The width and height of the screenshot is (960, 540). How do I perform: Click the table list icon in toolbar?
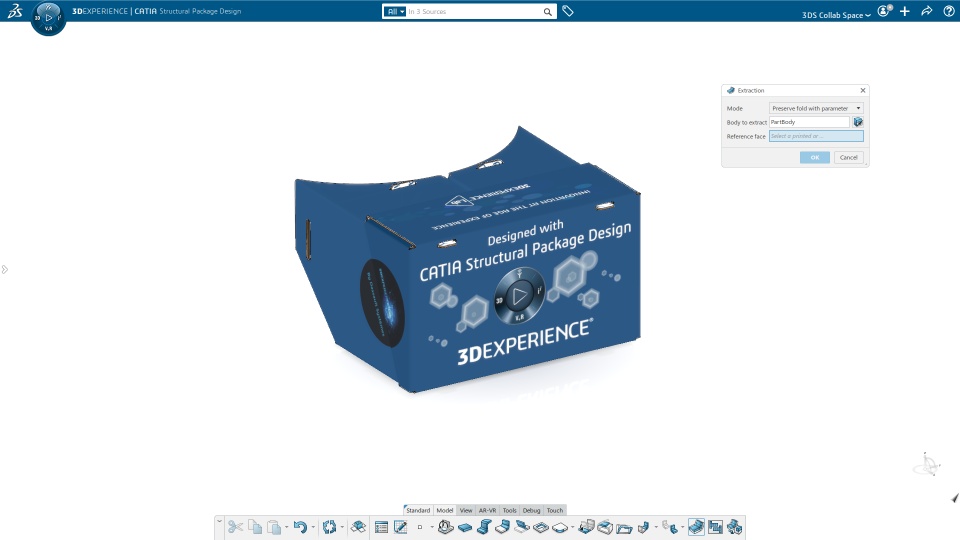381,527
